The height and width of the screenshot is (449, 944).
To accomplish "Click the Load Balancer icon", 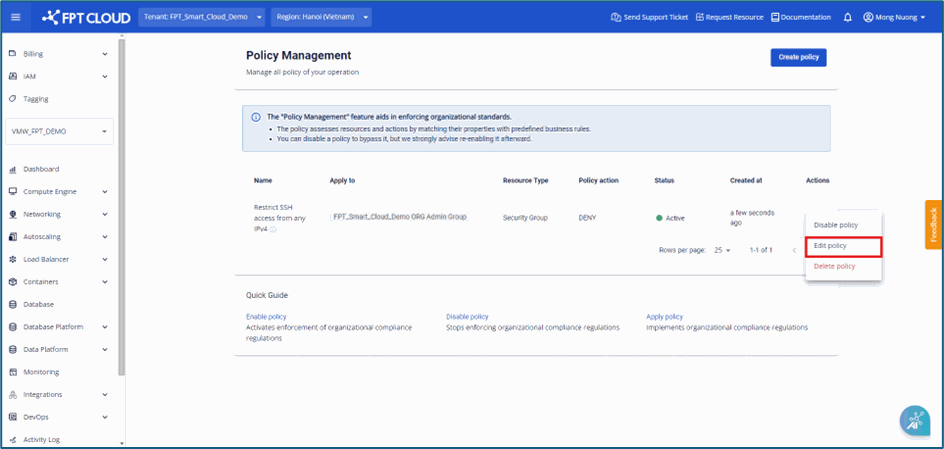I will [x=12, y=259].
